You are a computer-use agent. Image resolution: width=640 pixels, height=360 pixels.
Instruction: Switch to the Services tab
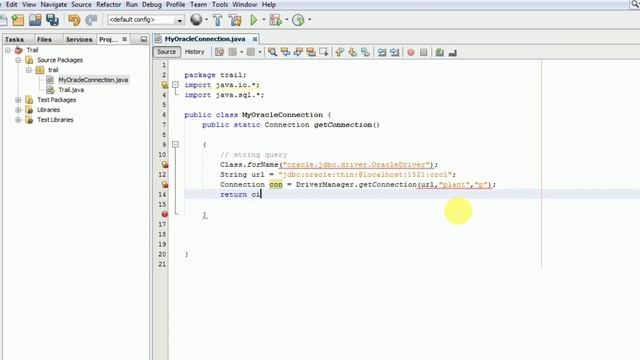(x=79, y=39)
